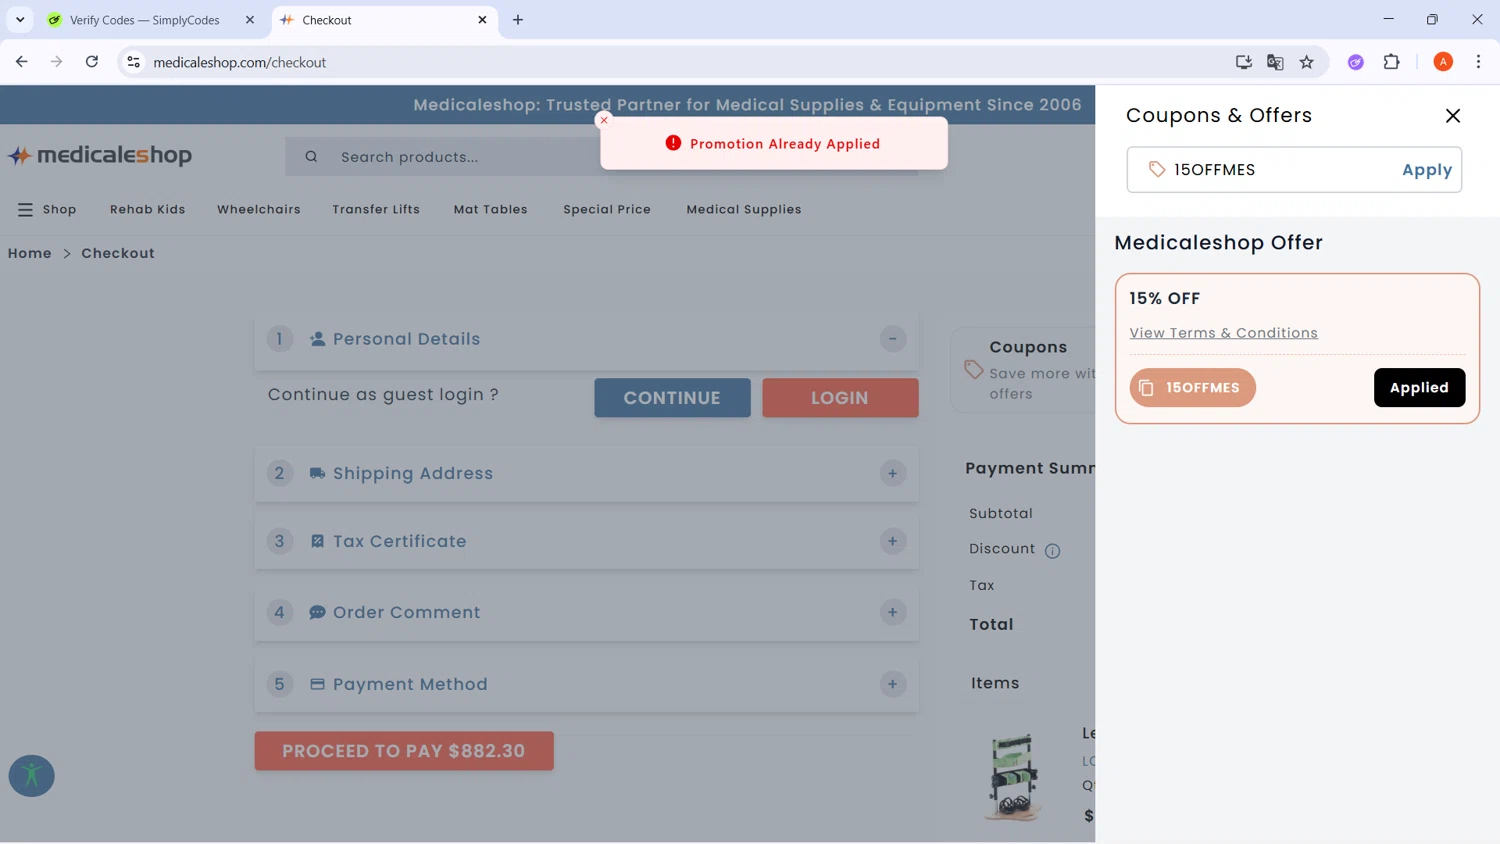This screenshot has width=1500, height=844.
Task: Open the Extensions puzzle icon
Action: coord(1392,62)
